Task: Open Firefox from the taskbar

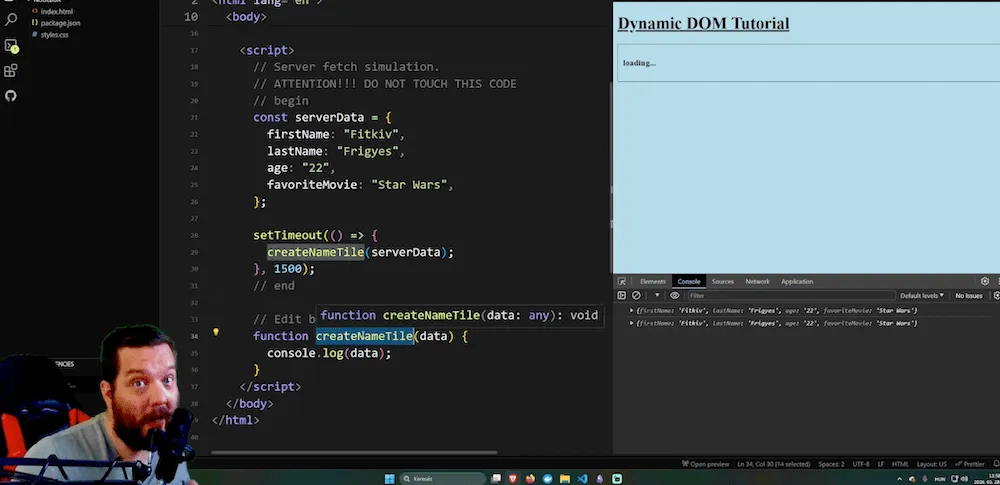Action: tap(530, 479)
